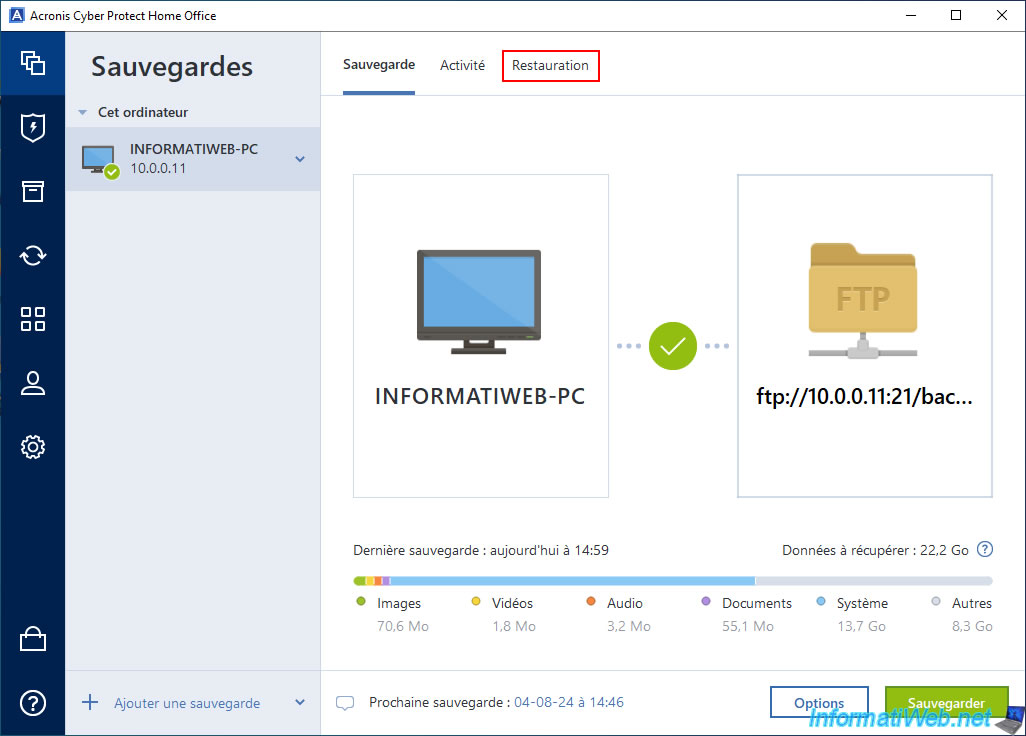Click the green Sauvegarder button
The height and width of the screenshot is (736, 1026).
click(x=946, y=703)
